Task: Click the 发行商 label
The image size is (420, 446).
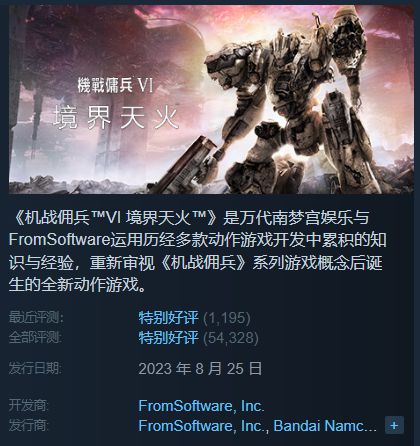Action: [x=29, y=426]
